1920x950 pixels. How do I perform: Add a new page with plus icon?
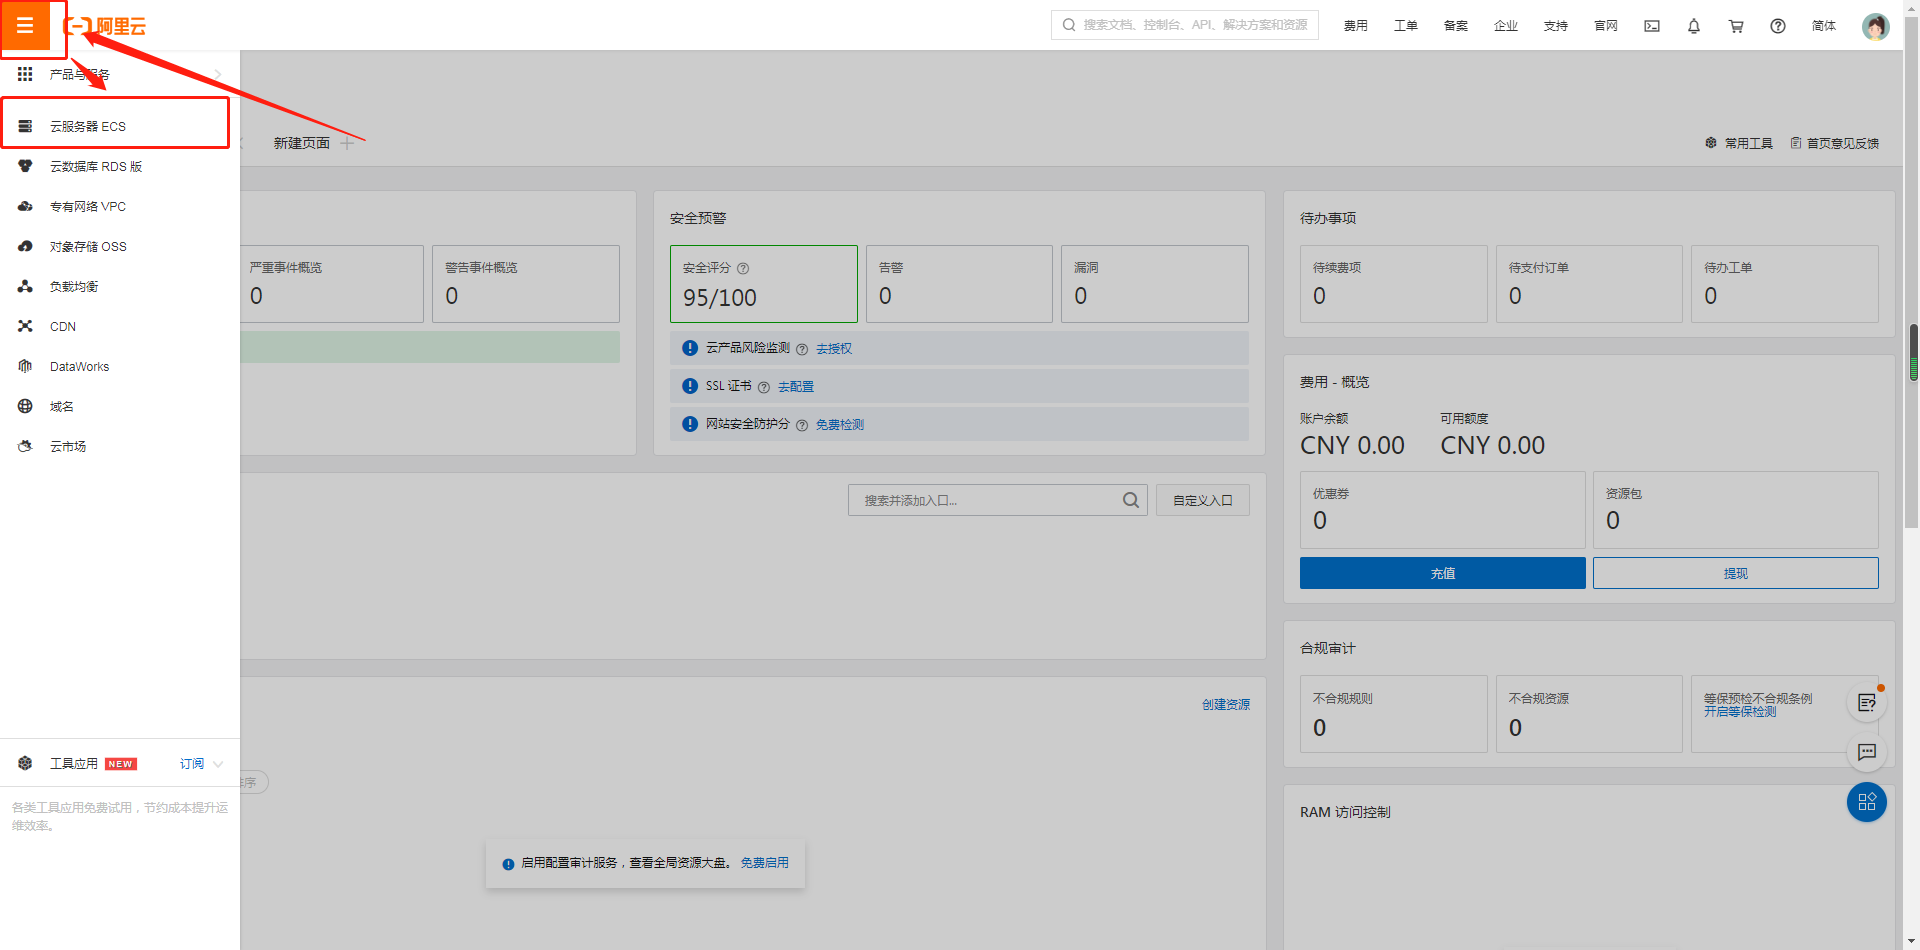coord(347,143)
